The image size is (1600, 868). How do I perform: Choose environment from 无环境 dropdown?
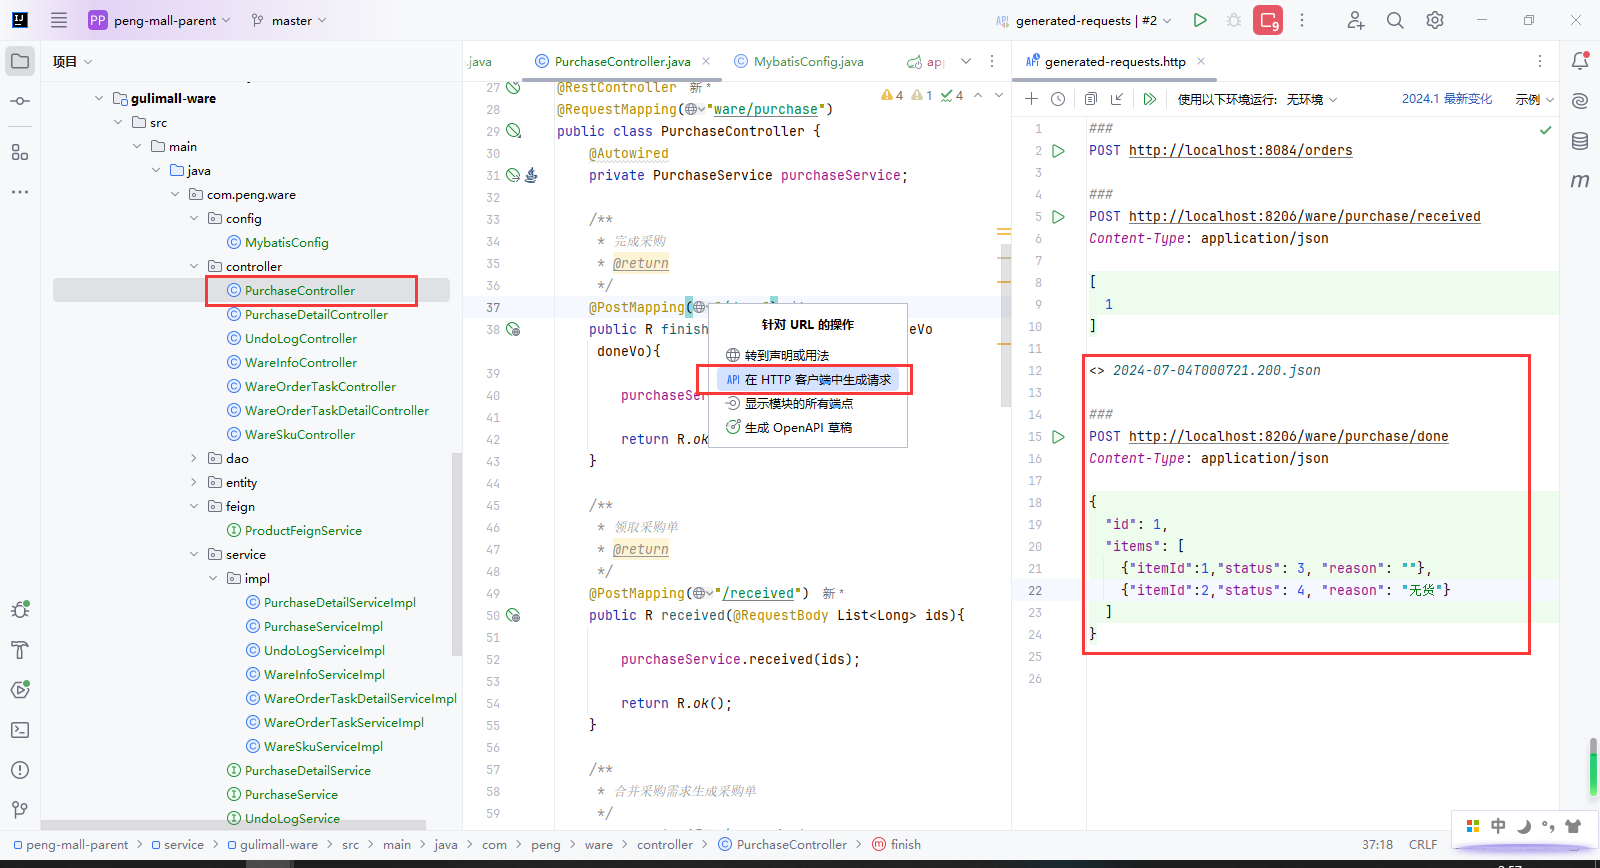tap(1311, 99)
